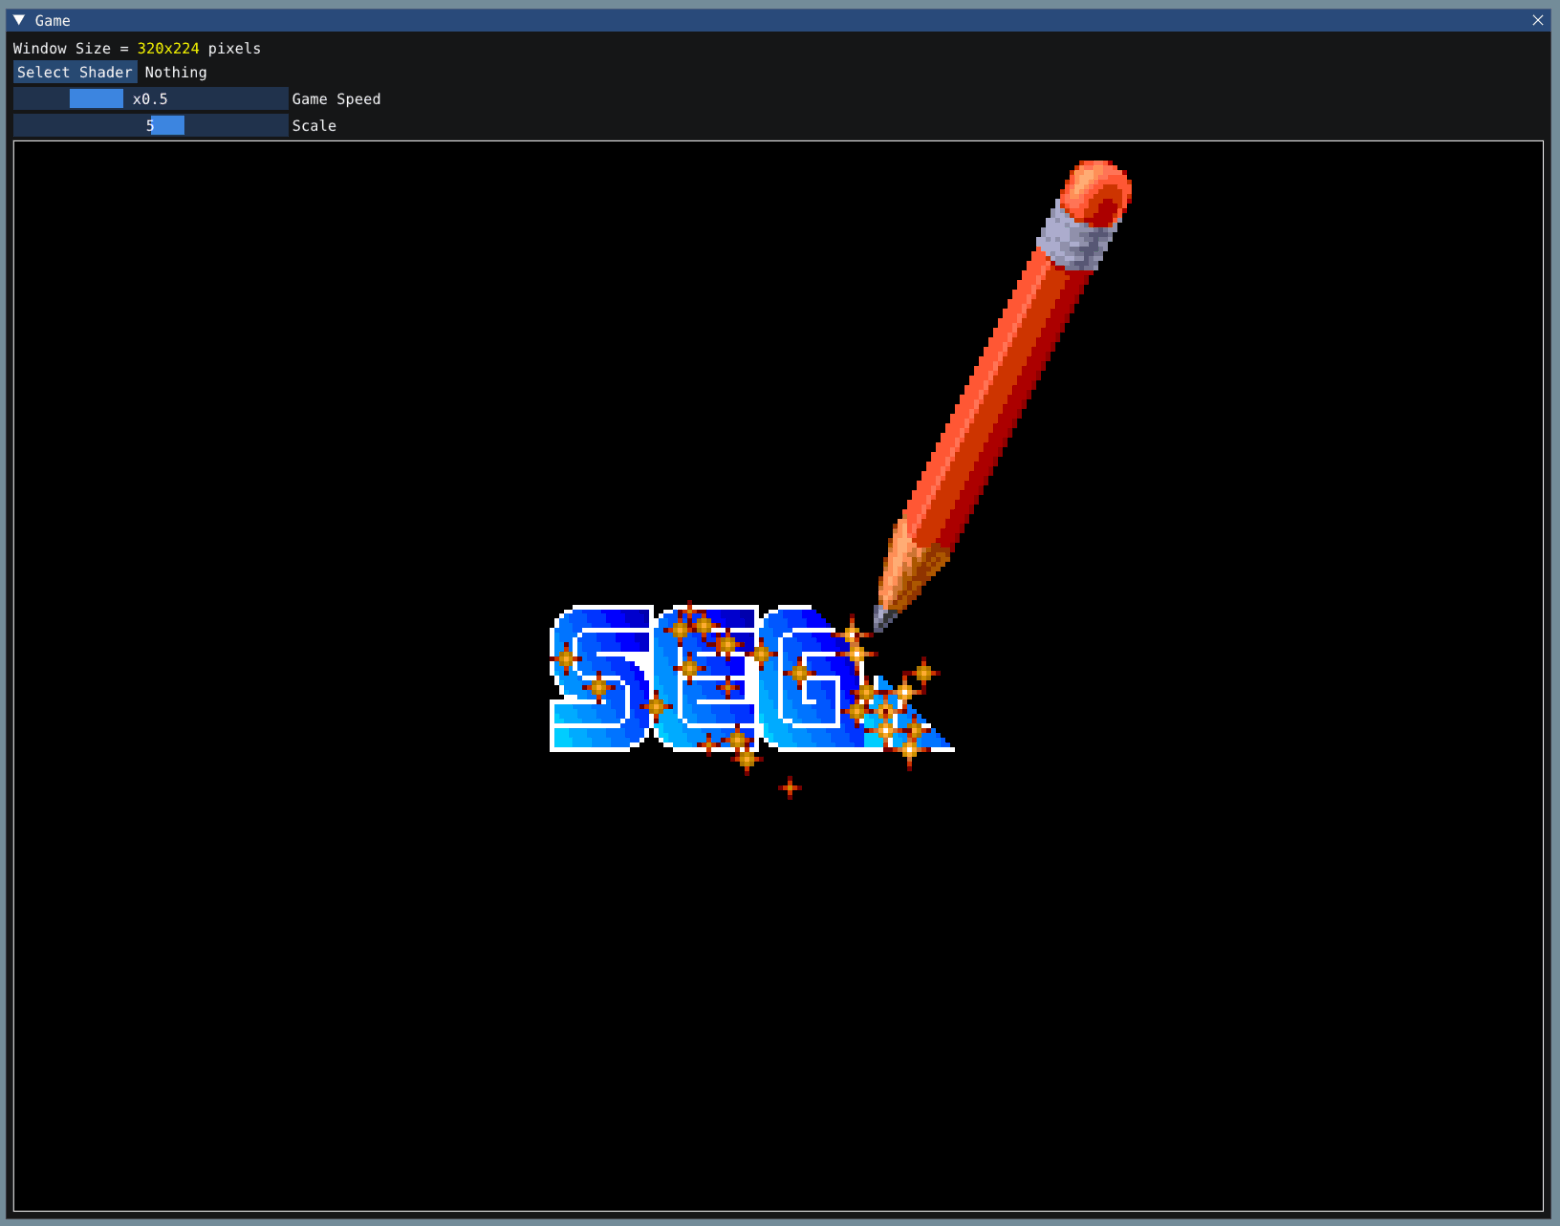This screenshot has height=1226, width=1560.
Task: Click the x0.5 speed value
Action: pyautogui.click(x=150, y=98)
